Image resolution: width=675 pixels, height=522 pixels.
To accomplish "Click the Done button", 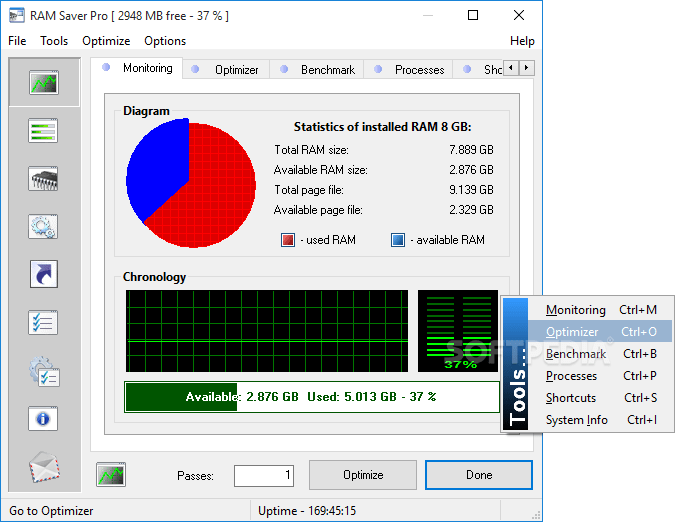I will 479,475.
